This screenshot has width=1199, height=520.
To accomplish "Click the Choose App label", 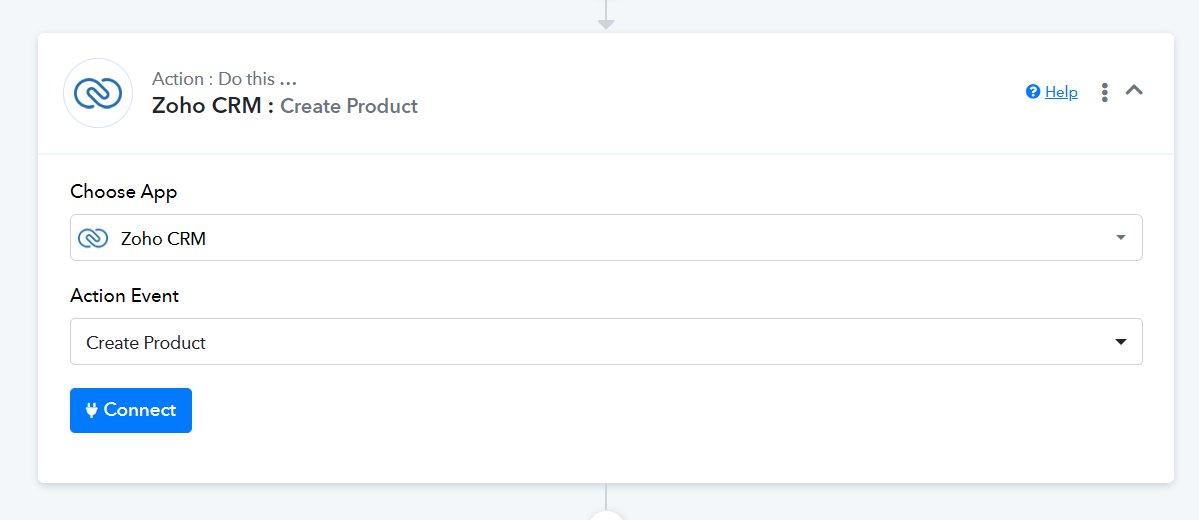I will 123,191.
